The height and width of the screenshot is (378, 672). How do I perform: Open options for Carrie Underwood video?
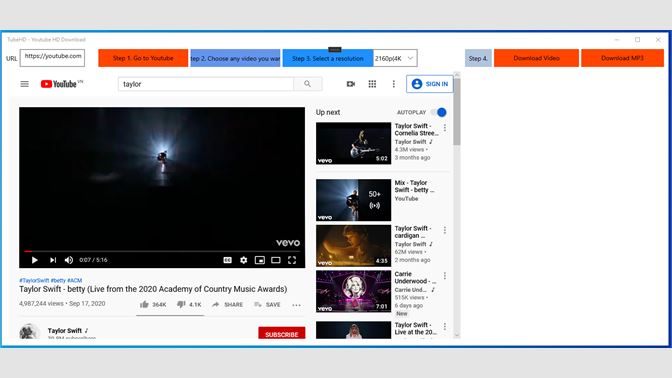[445, 276]
